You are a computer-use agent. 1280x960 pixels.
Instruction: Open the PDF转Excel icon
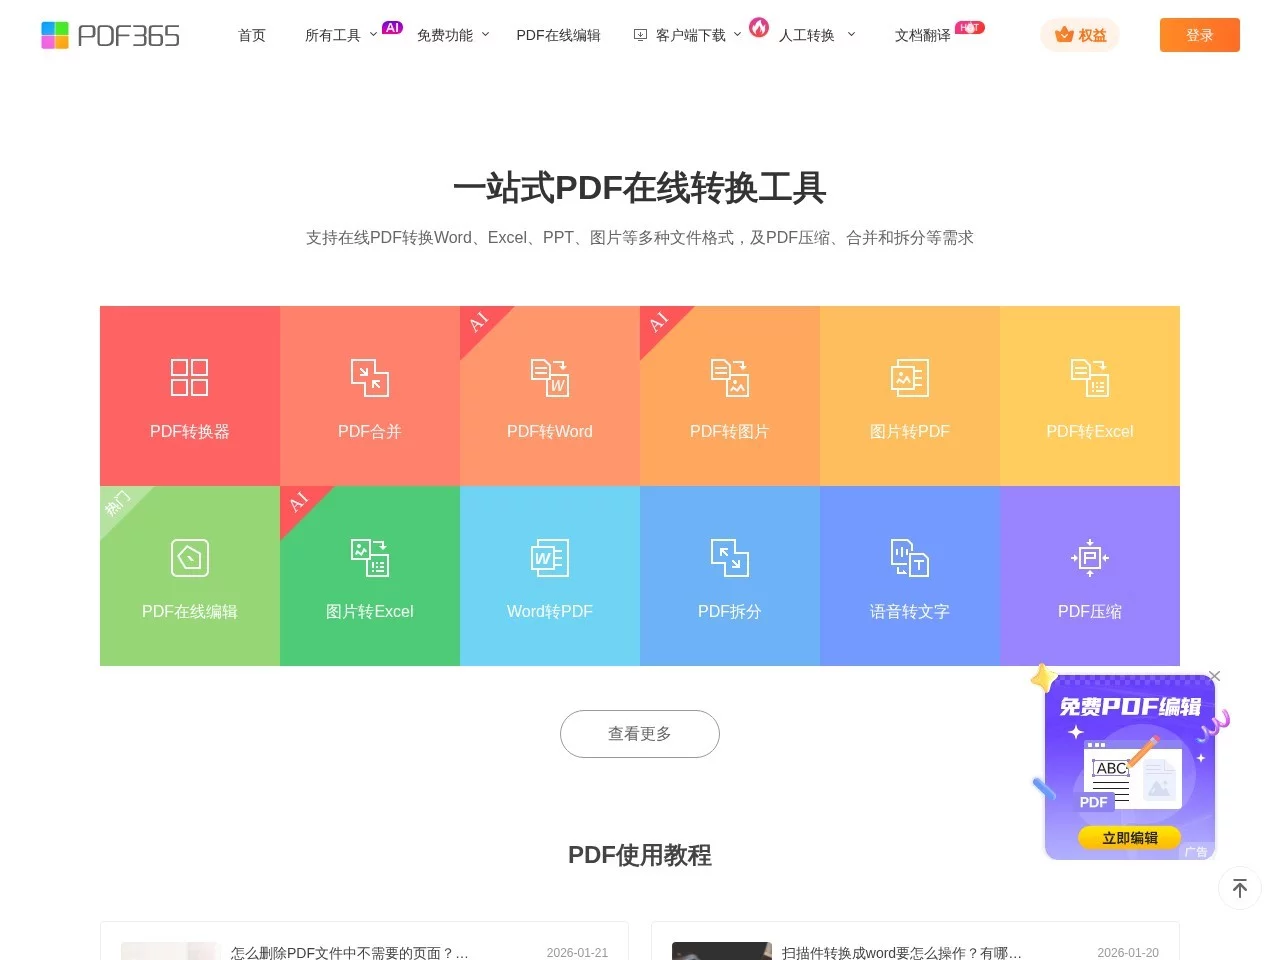point(1089,377)
